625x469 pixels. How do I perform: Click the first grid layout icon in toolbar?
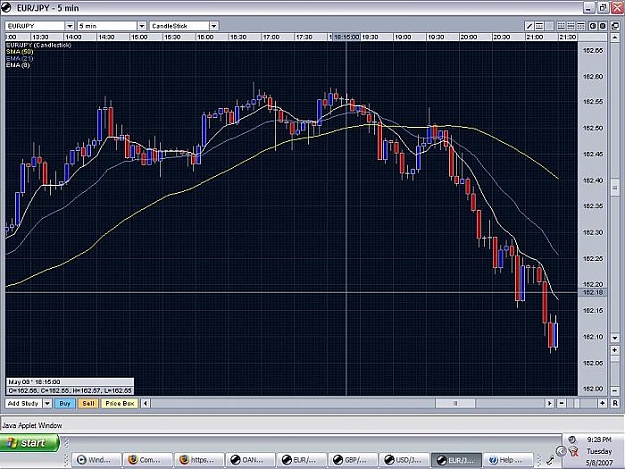[561, 26]
